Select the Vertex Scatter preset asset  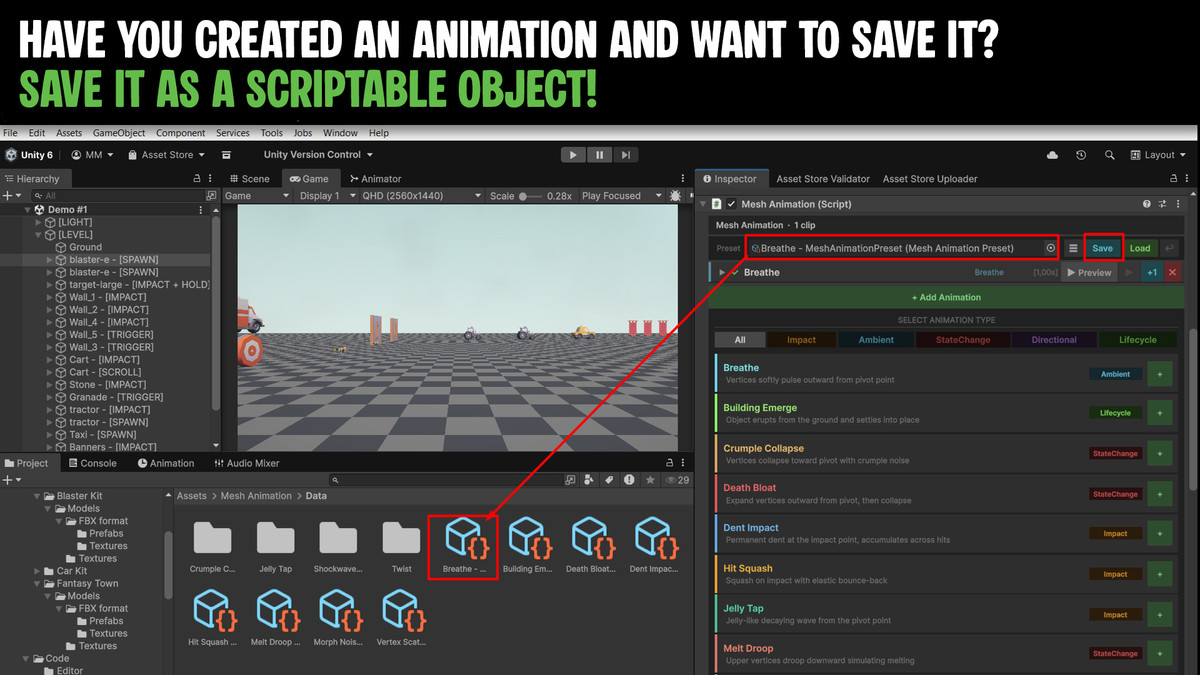(x=401, y=619)
